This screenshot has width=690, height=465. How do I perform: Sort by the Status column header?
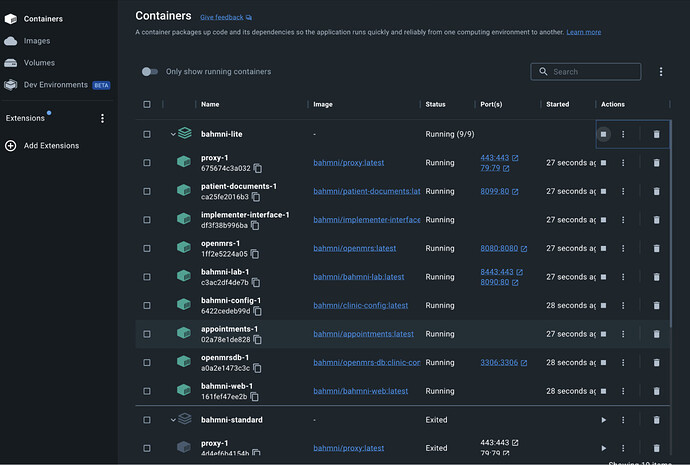[435, 104]
